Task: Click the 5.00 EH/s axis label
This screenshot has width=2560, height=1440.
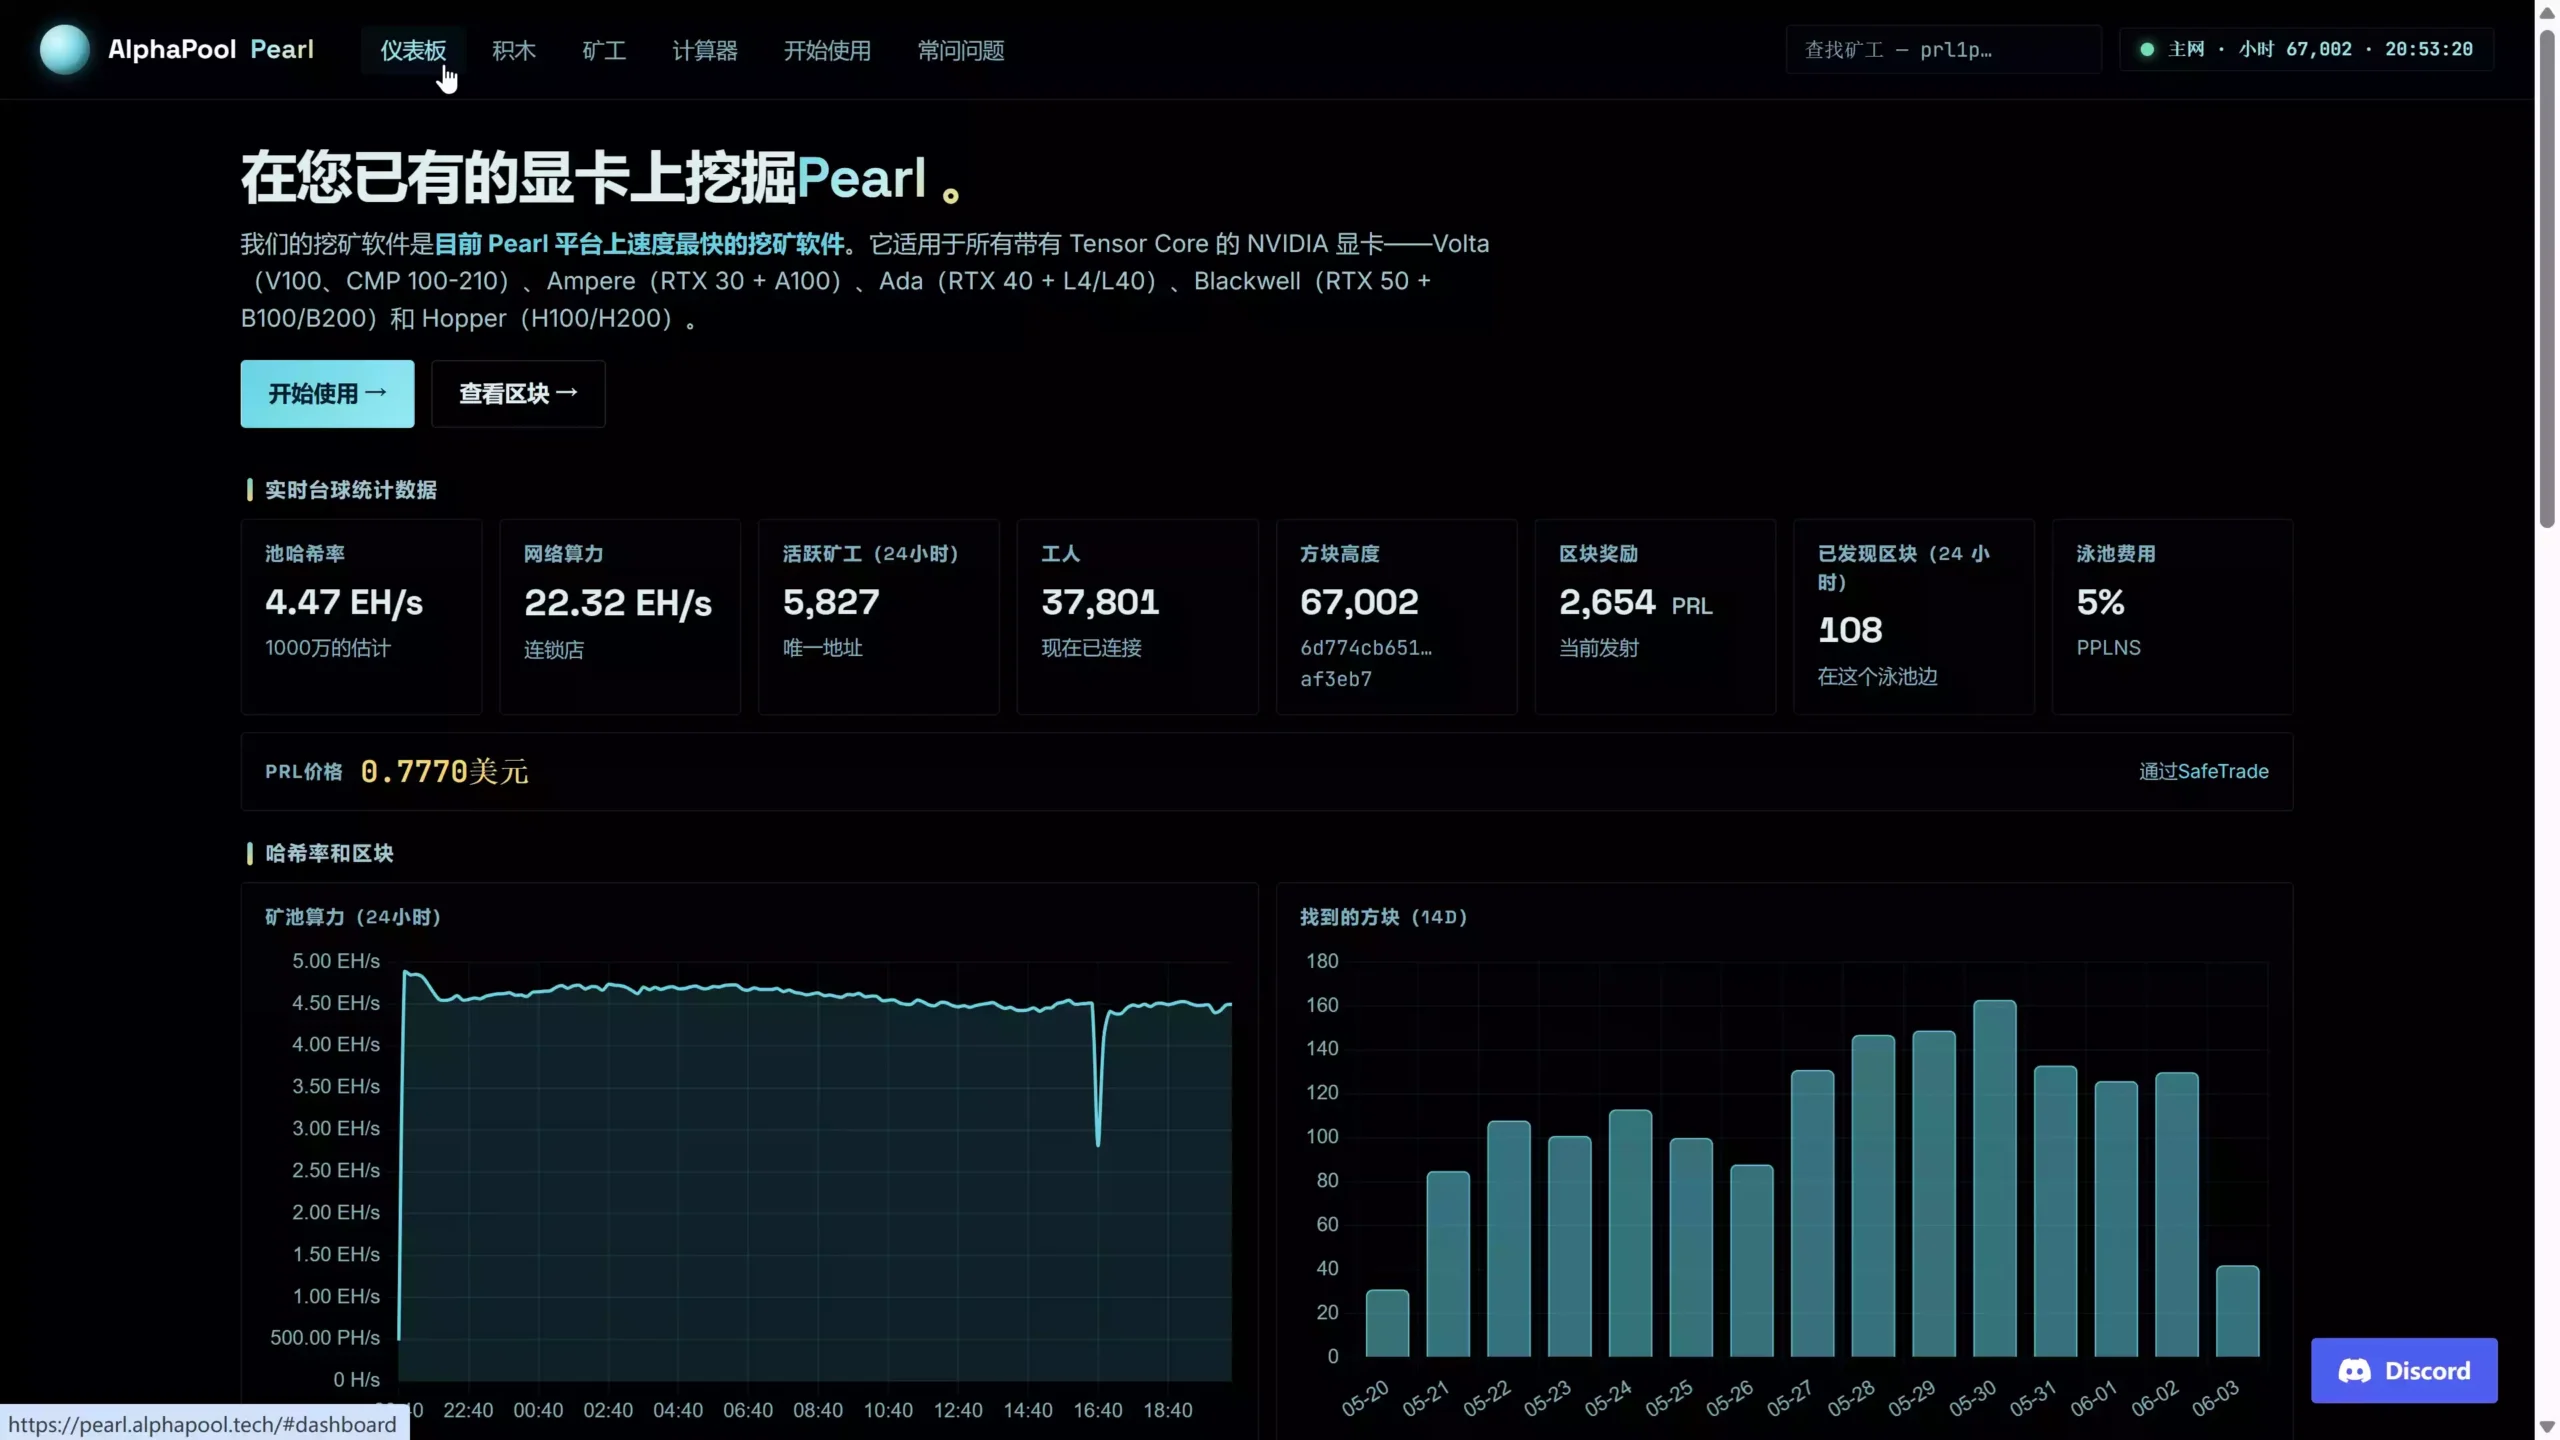Action: [x=336, y=961]
